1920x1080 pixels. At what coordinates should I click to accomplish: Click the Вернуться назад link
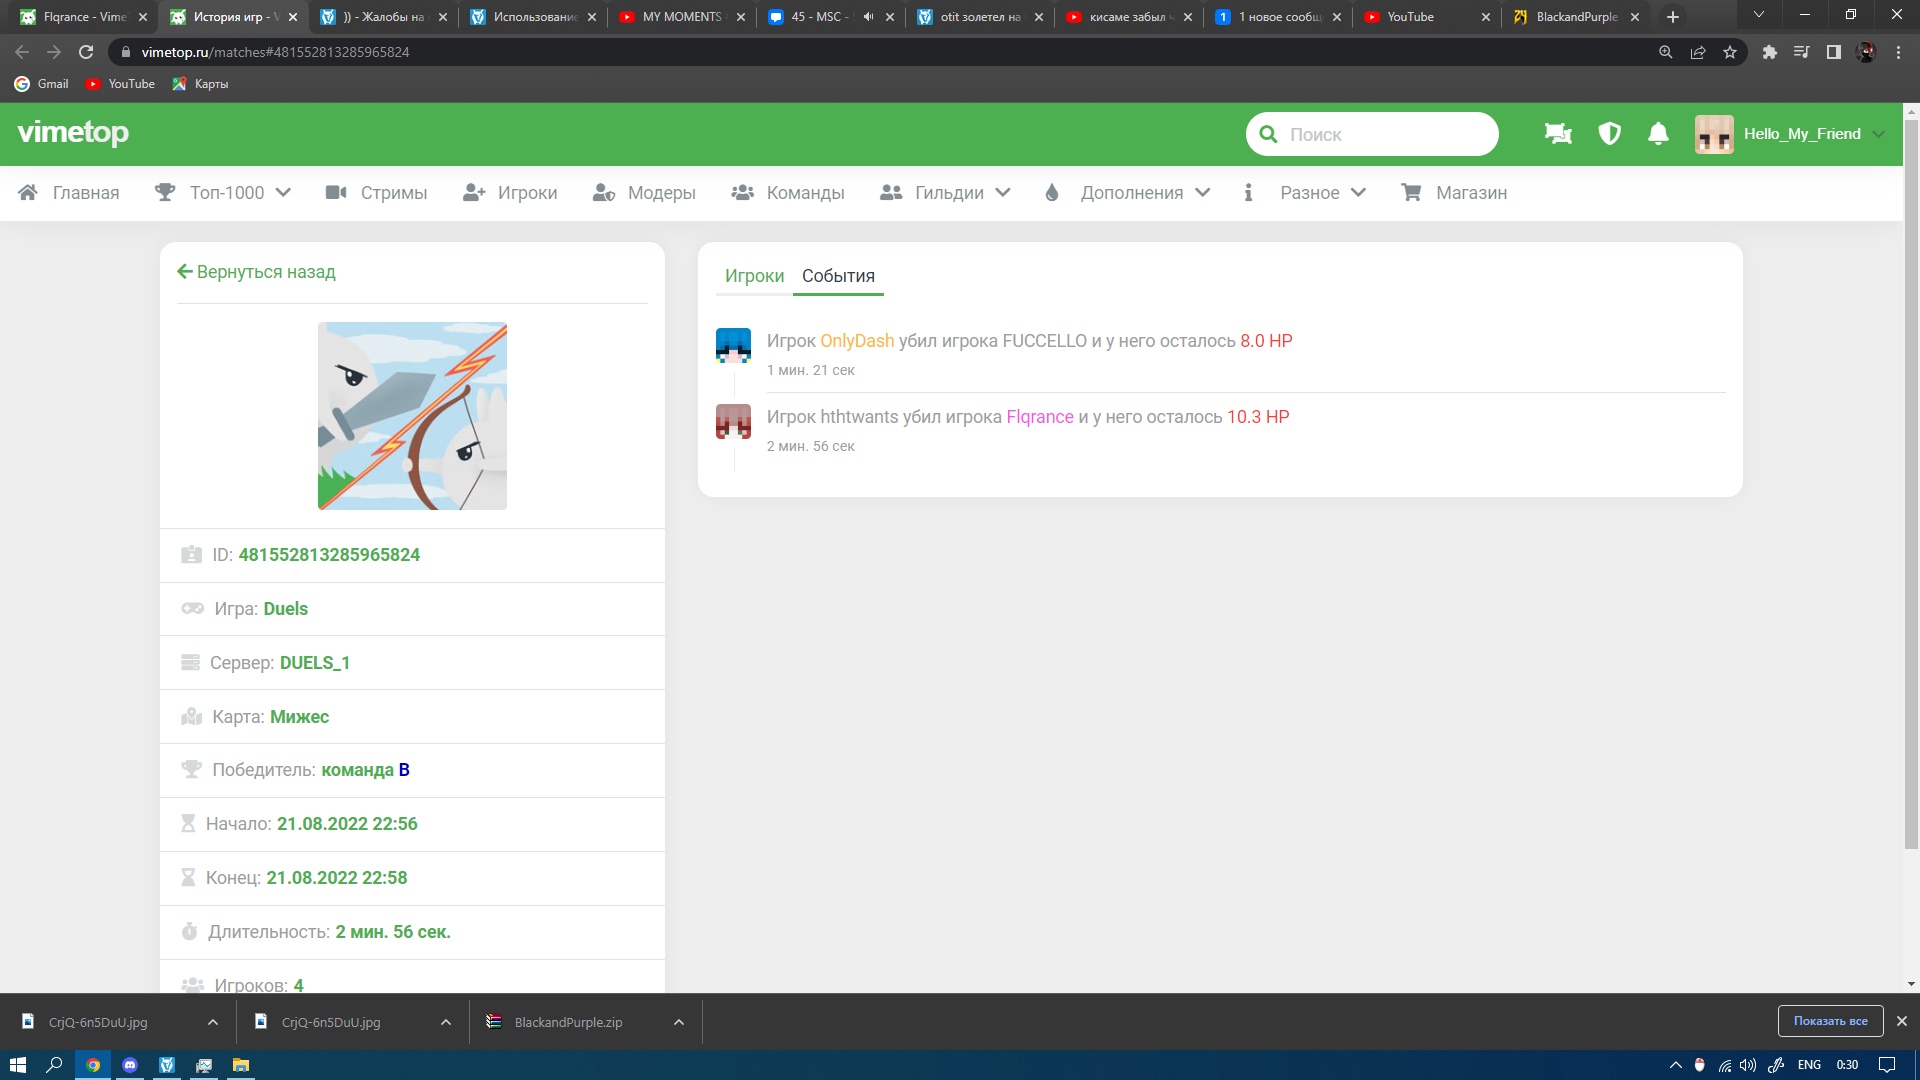pos(257,272)
